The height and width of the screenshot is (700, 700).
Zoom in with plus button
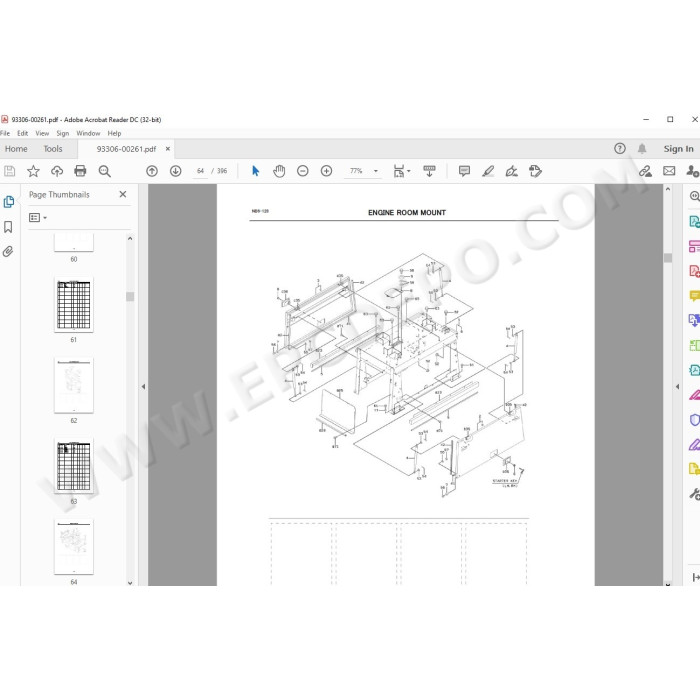pyautogui.click(x=326, y=171)
